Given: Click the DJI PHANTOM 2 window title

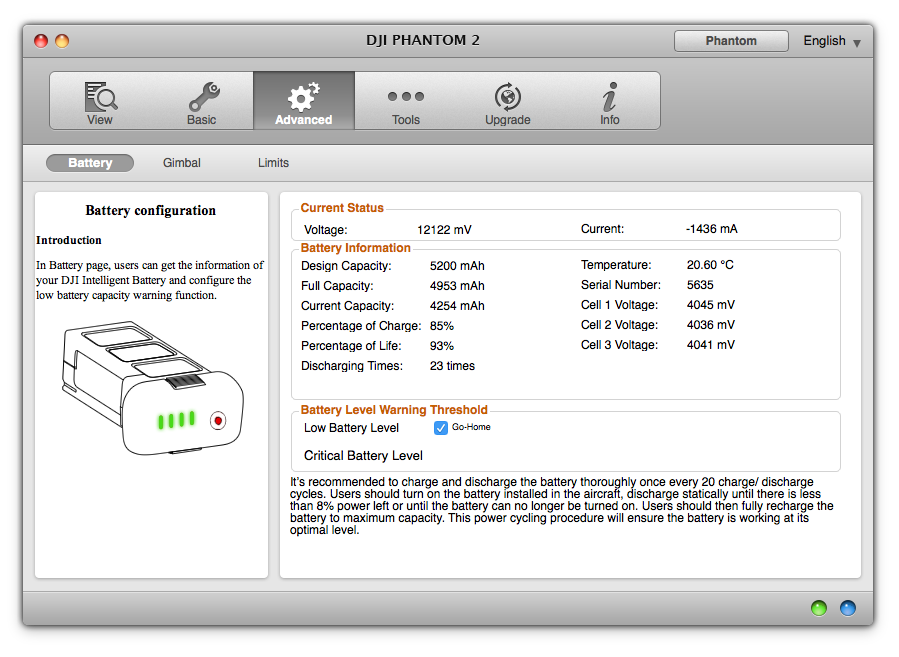Looking at the screenshot, I should coord(423,41).
